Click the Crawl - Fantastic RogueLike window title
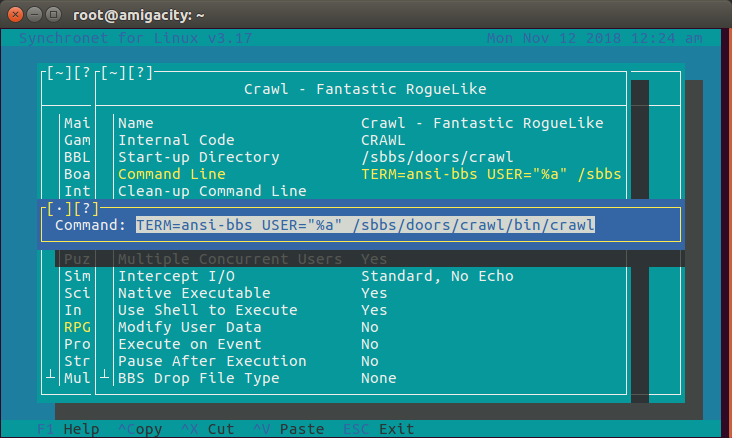The width and height of the screenshot is (732, 438). 365,89
